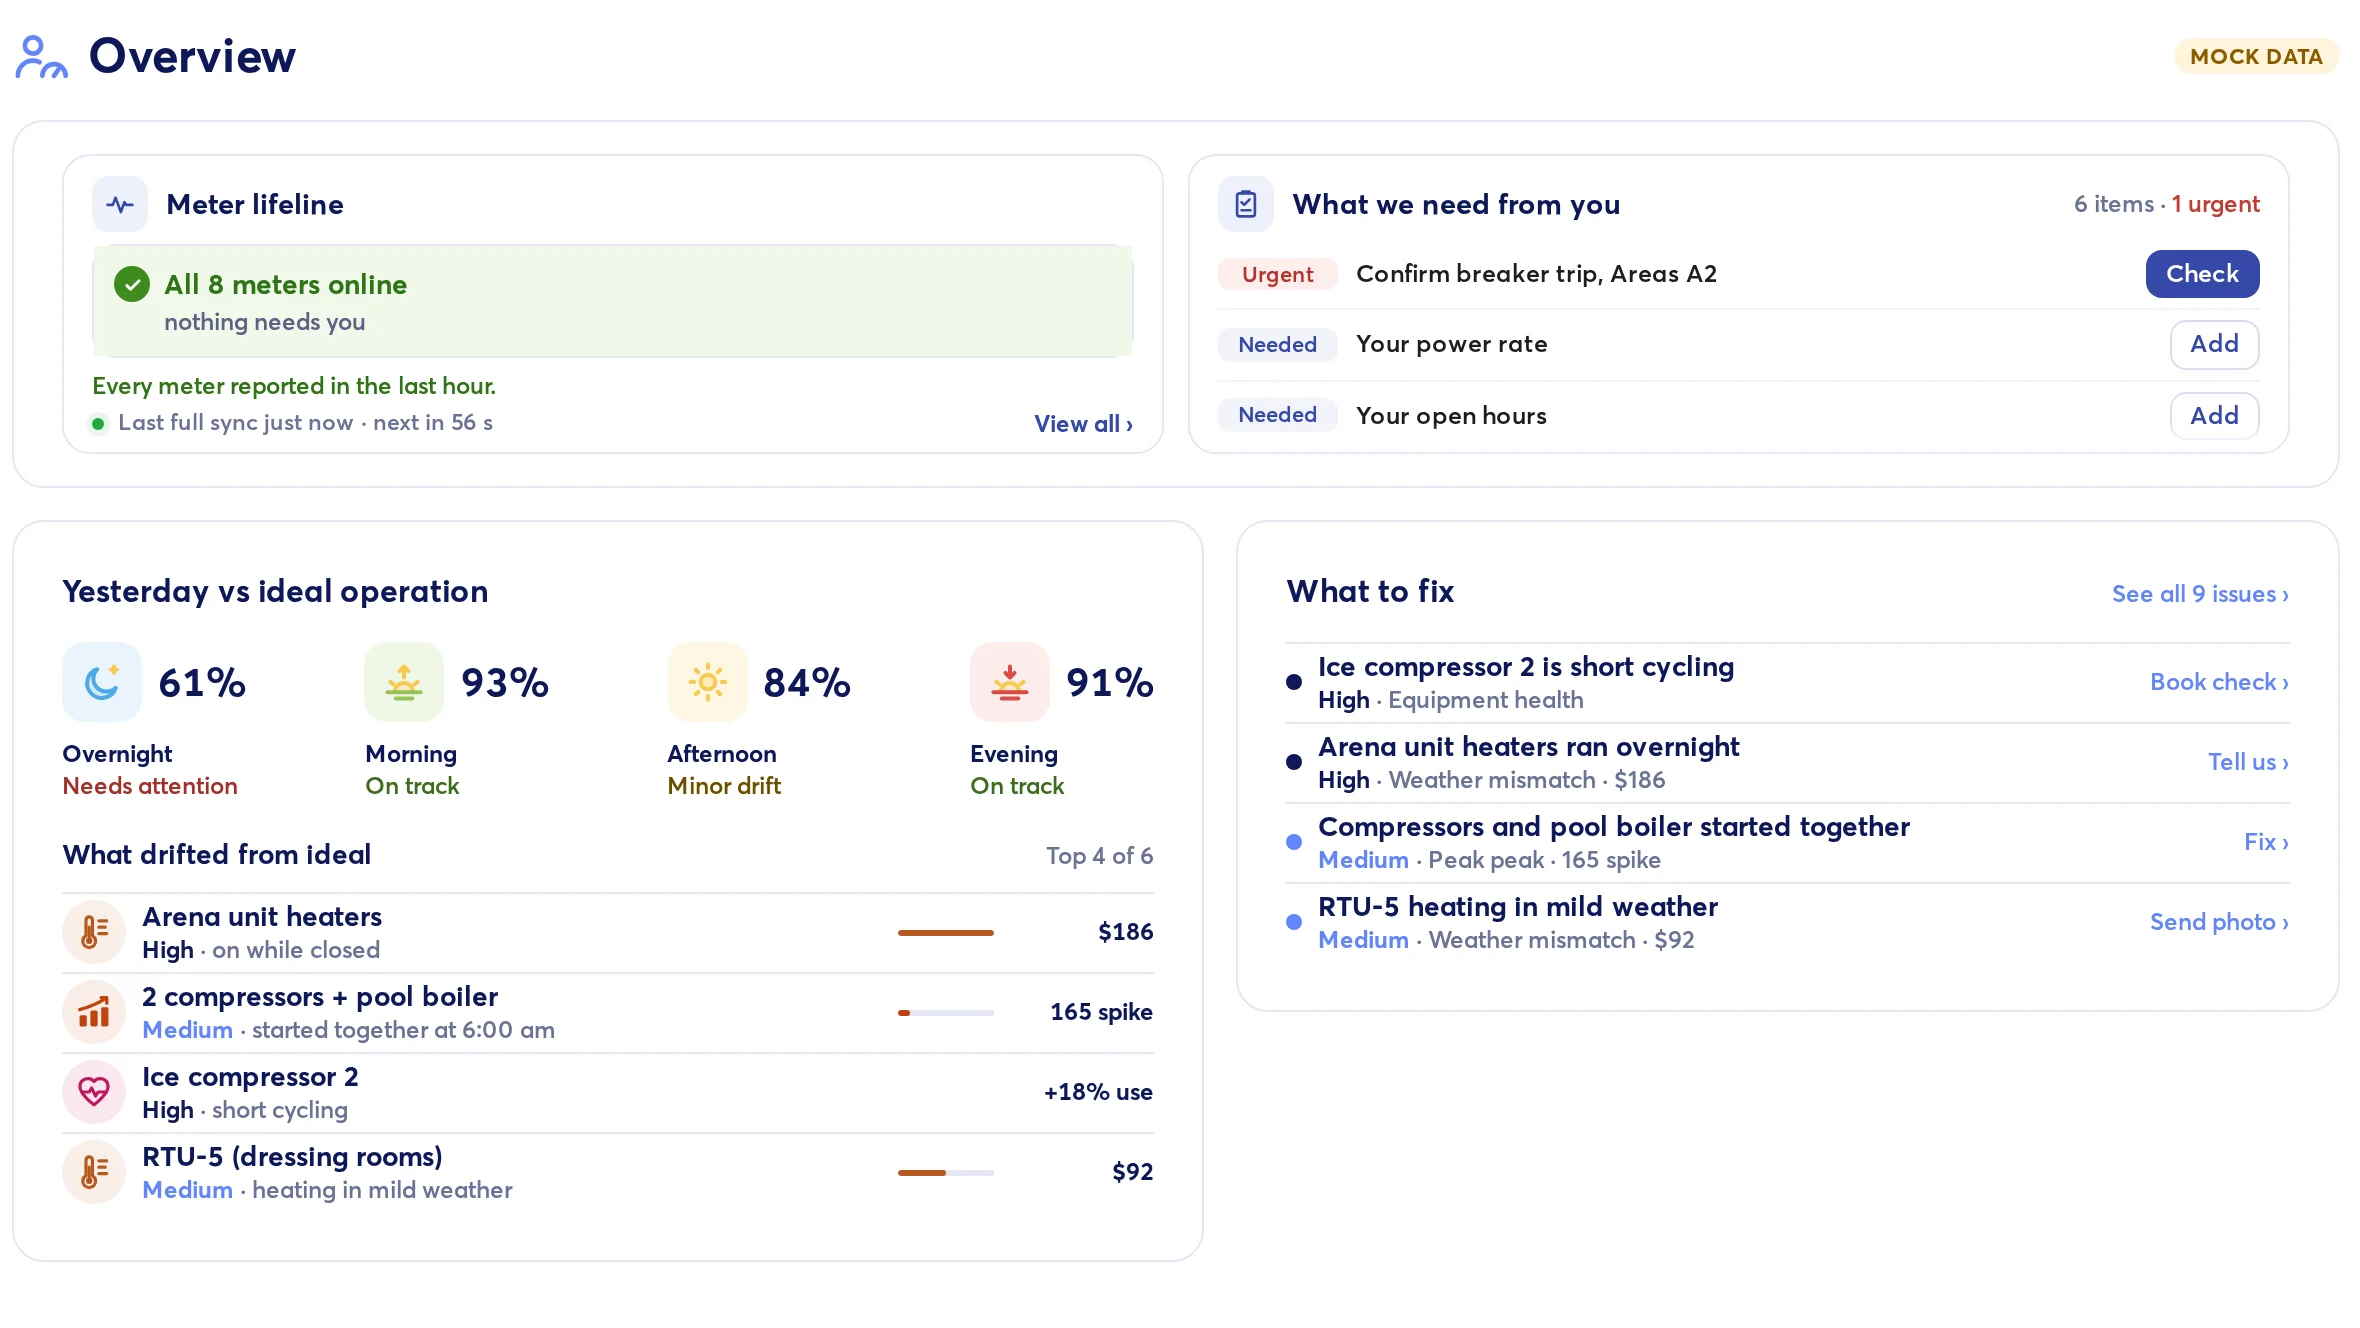Image resolution: width=2360 pixels, height=1328 pixels.
Task: Select the Afternoon sun icon
Action: 707,682
